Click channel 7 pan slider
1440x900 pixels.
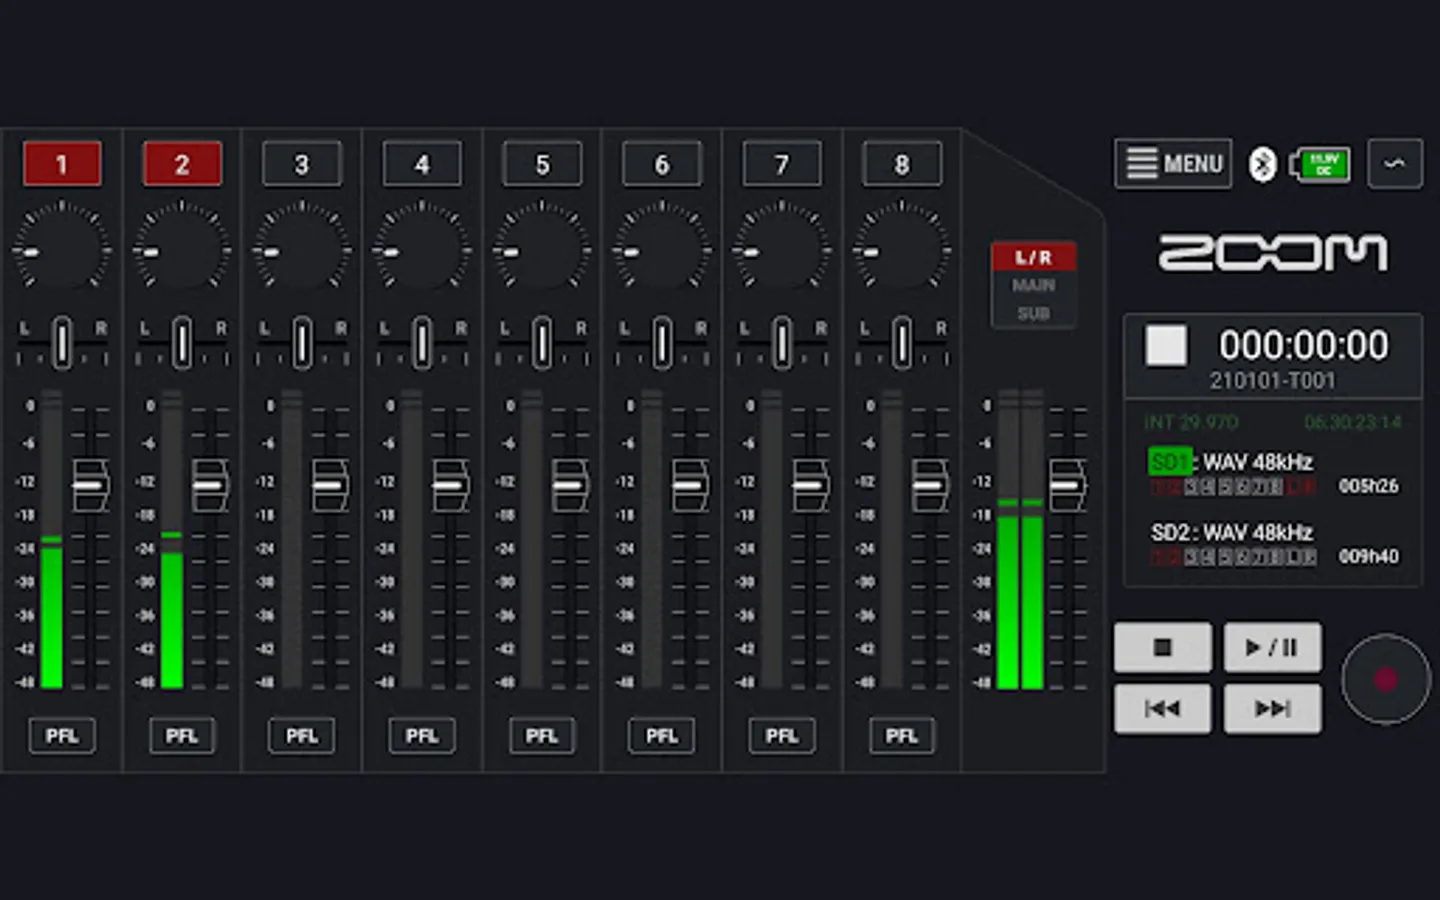[782, 343]
